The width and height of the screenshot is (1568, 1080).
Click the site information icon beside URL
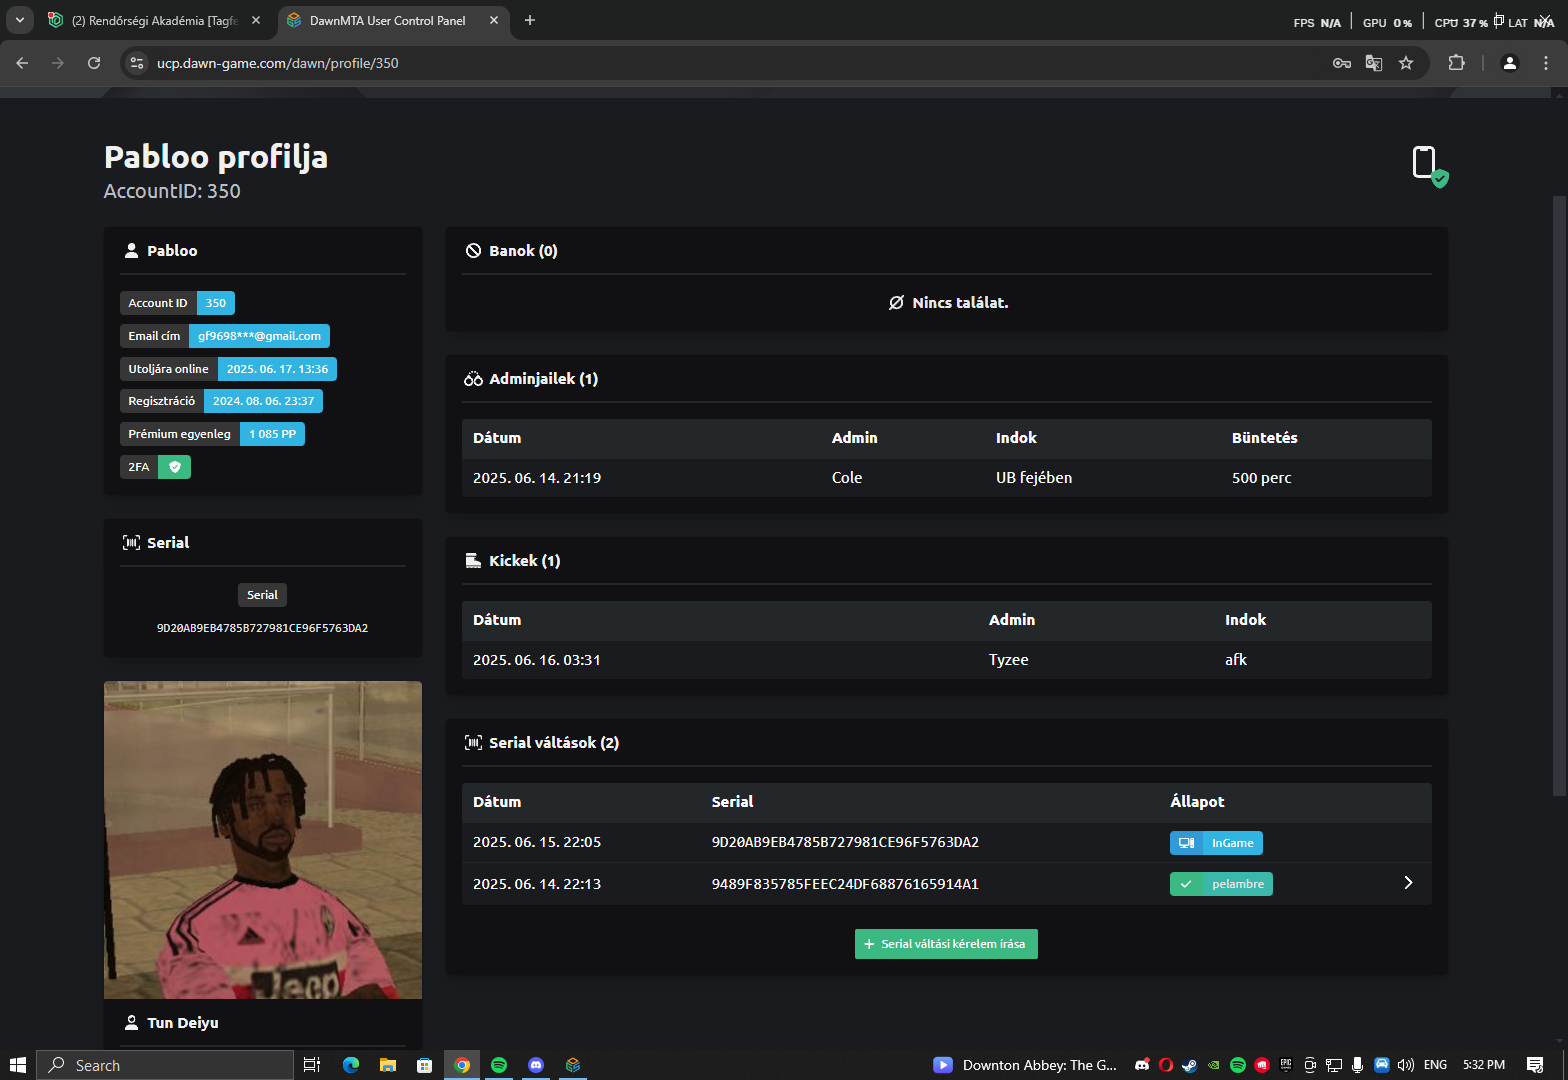tap(138, 63)
